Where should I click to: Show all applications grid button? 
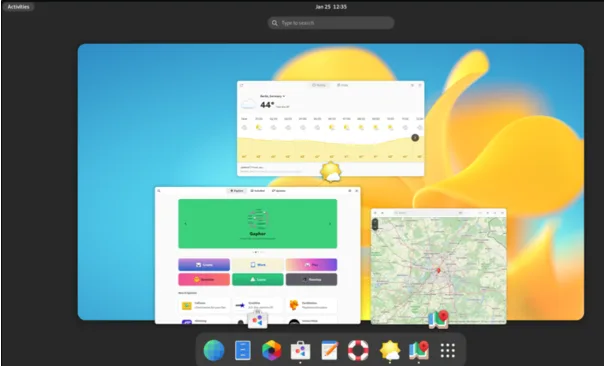[x=448, y=350]
